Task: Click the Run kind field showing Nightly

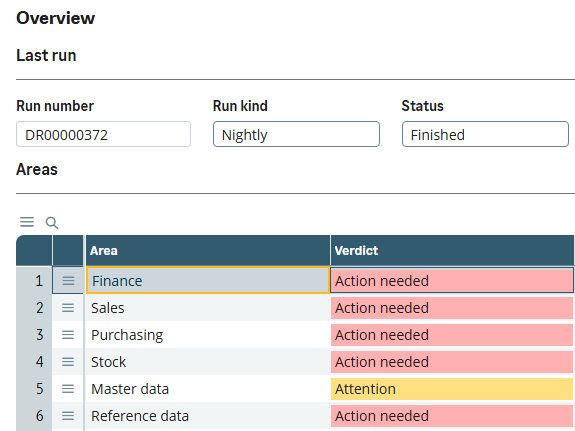Action: pos(296,134)
